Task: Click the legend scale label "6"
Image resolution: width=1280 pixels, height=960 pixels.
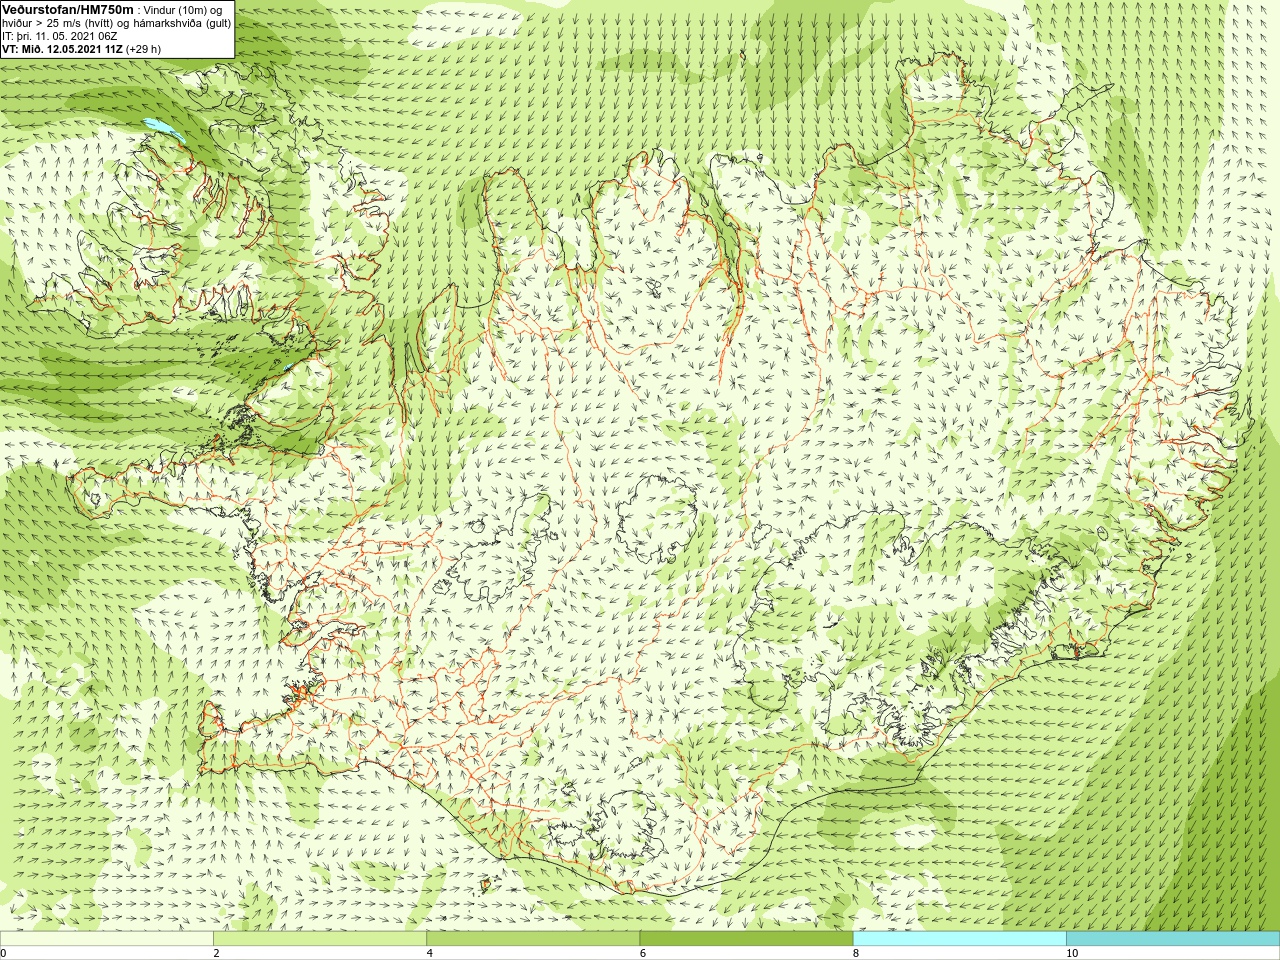Action: [x=643, y=953]
